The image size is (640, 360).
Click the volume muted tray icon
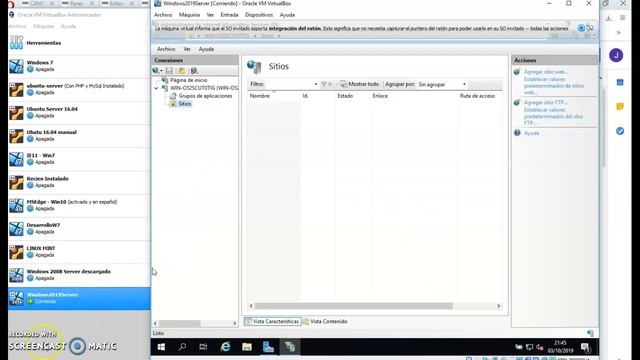point(540,347)
